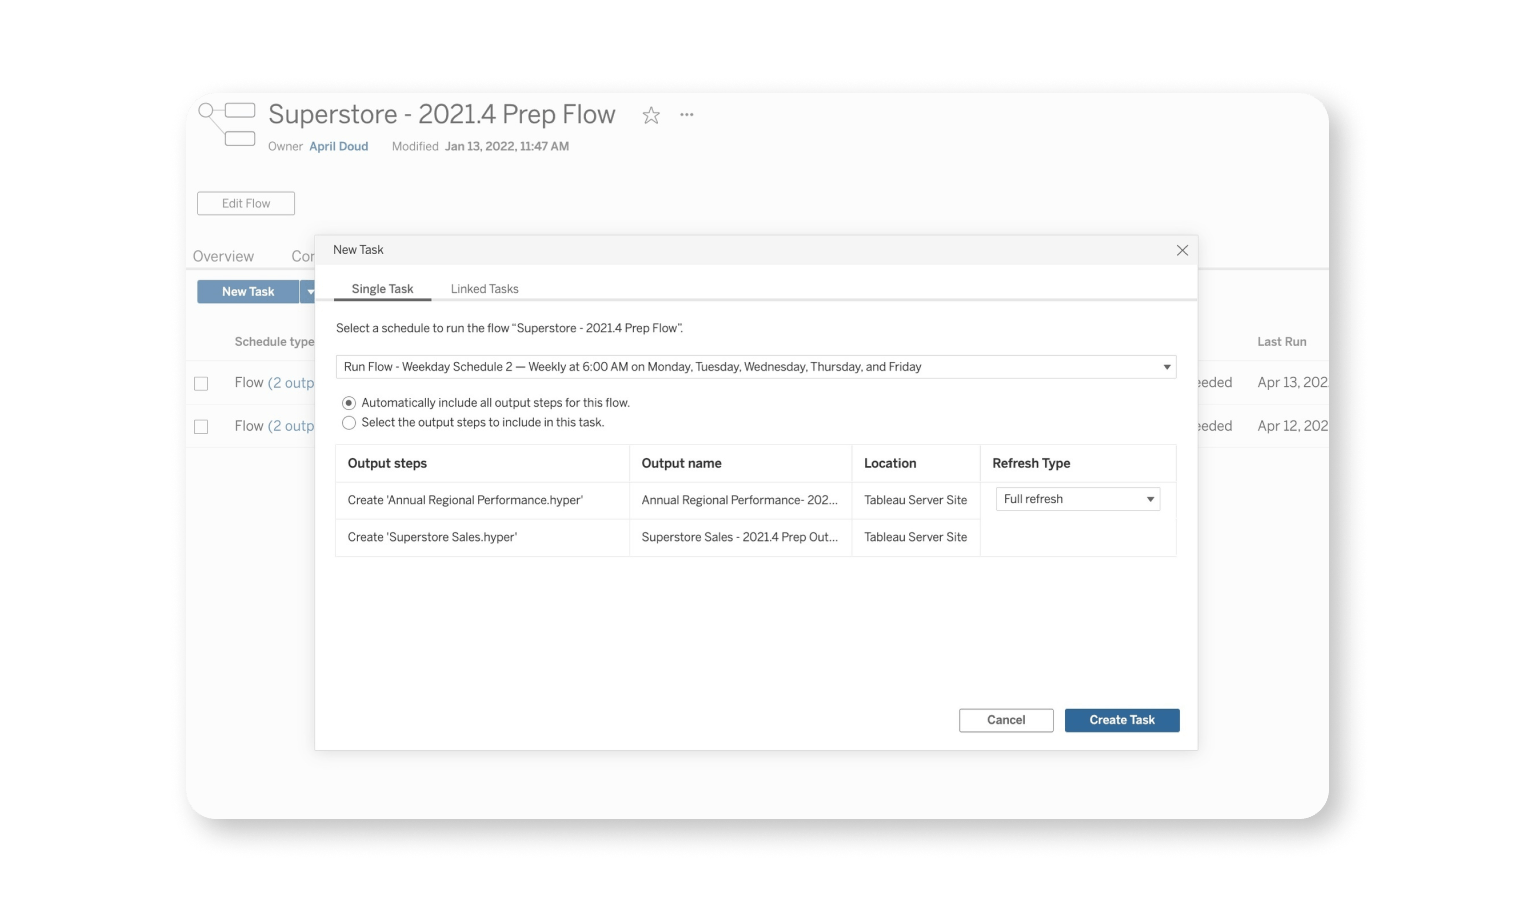Click Tableau Server Site in the Superstore Sales row
Screen dimensions: 1515x915
tap(916, 537)
